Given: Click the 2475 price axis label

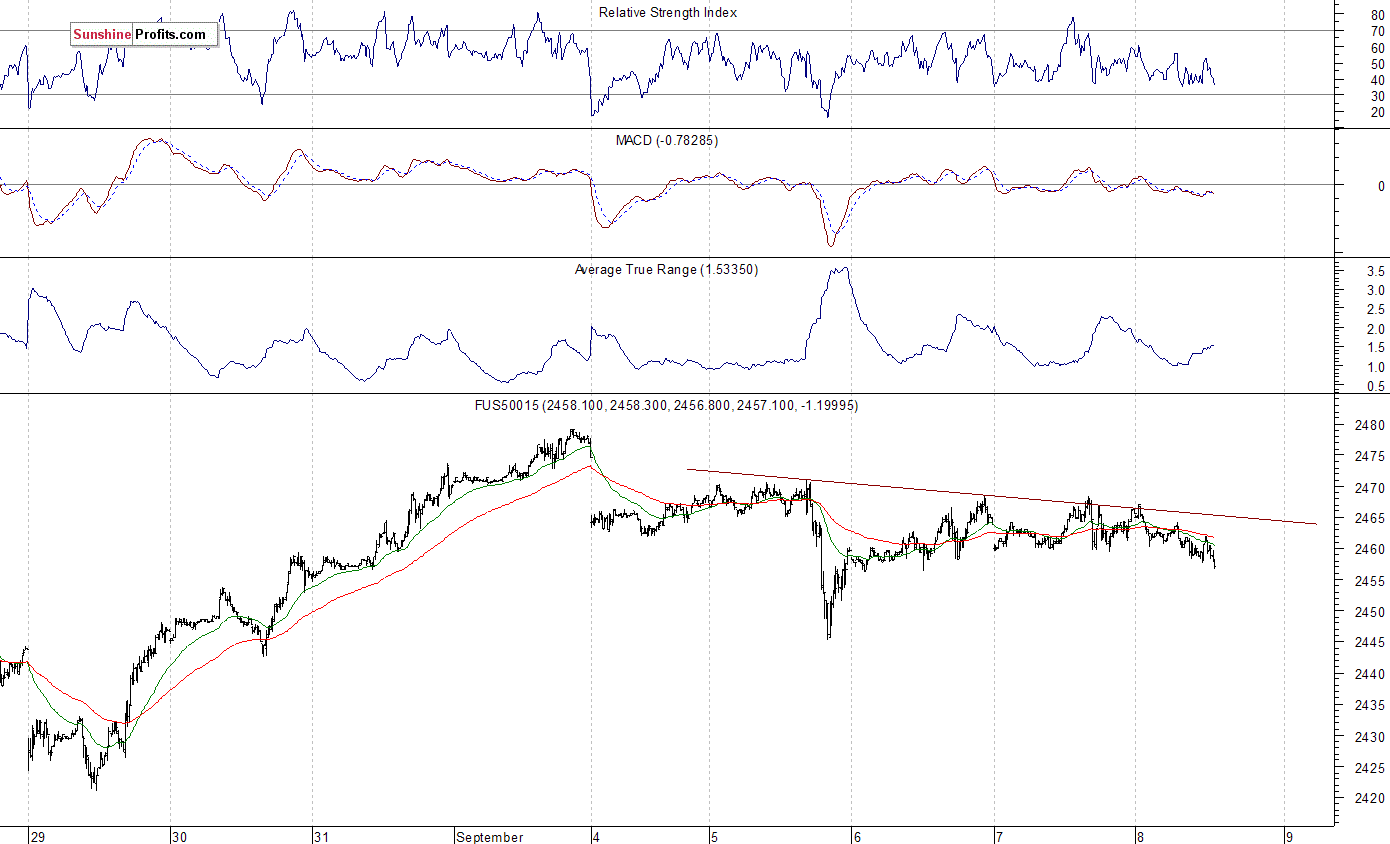Looking at the screenshot, I should [1372, 456].
